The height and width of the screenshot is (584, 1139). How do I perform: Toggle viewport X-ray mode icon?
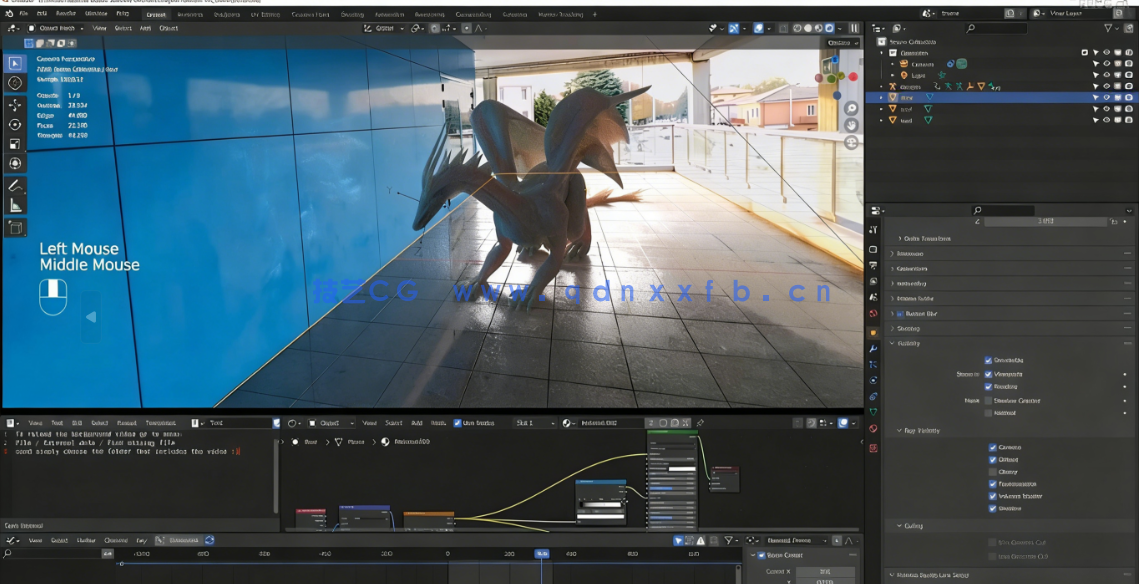783,29
